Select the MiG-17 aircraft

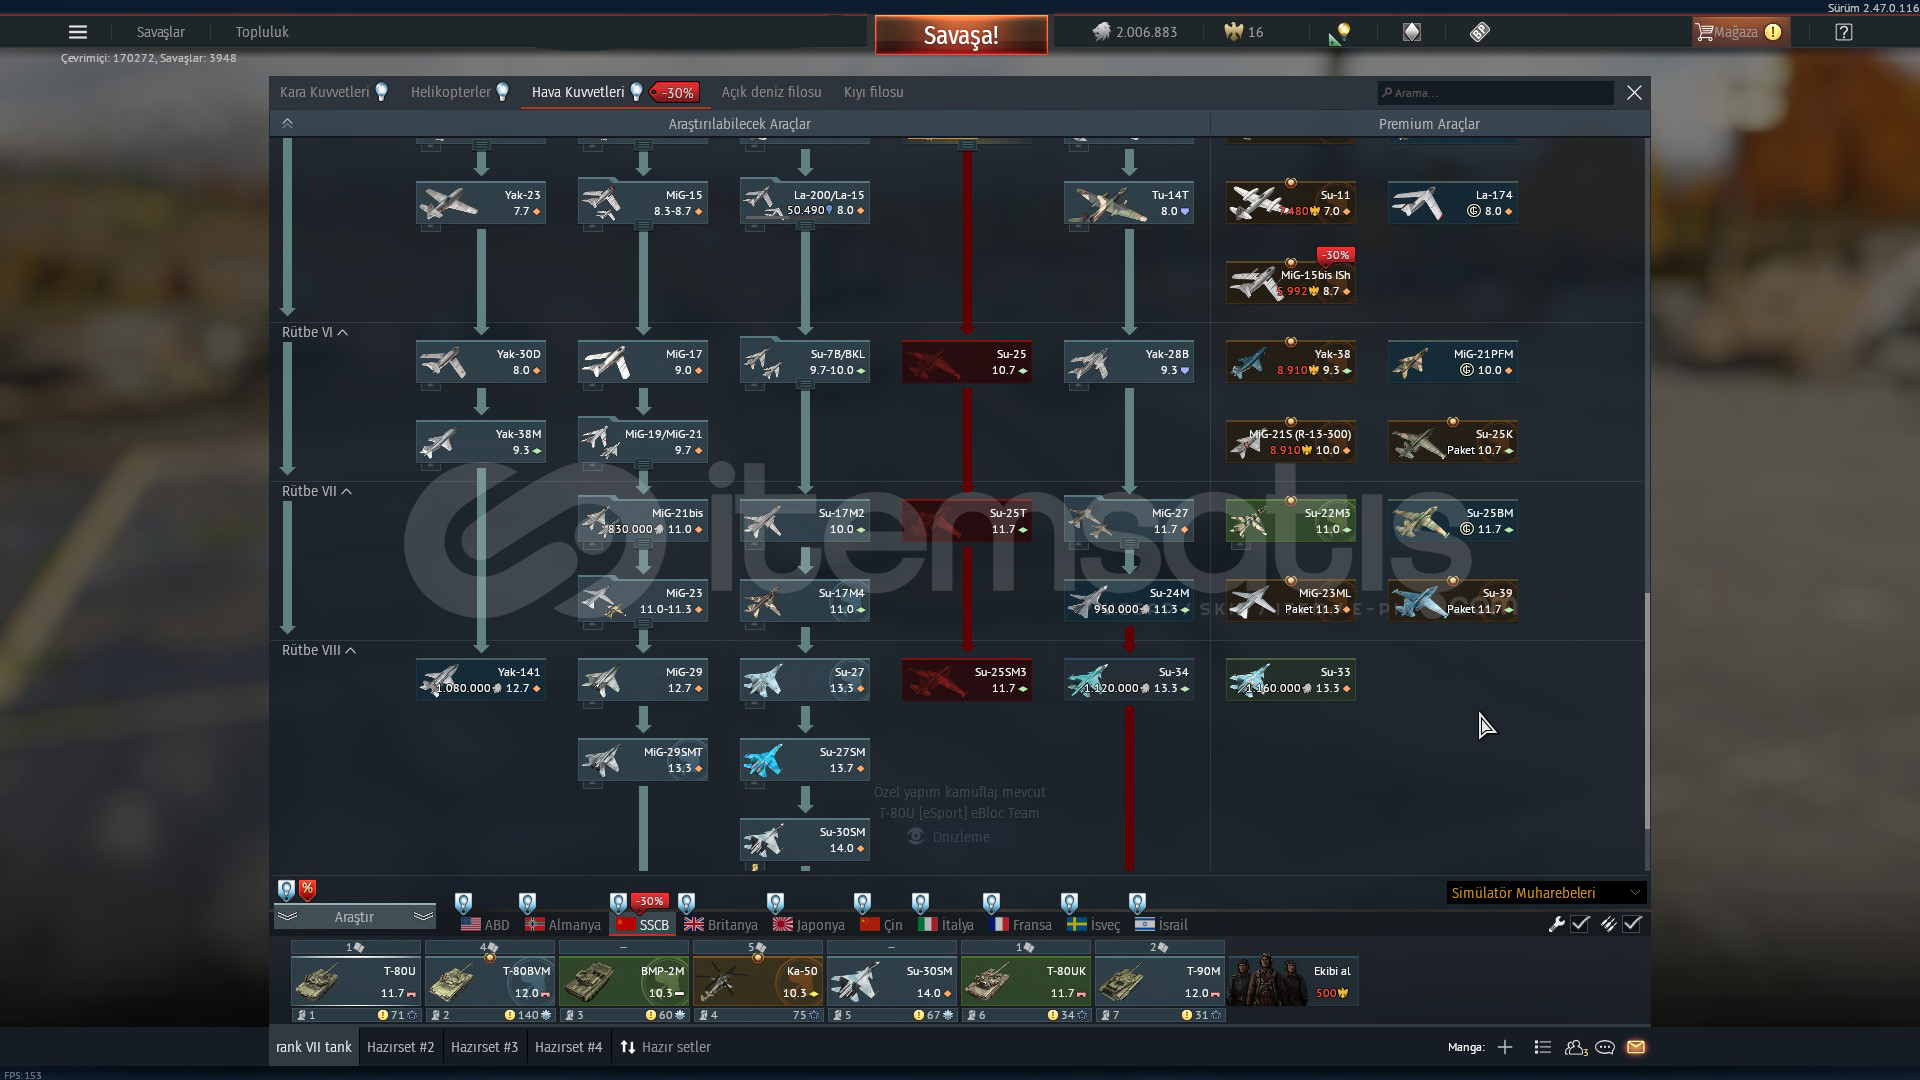coord(643,361)
